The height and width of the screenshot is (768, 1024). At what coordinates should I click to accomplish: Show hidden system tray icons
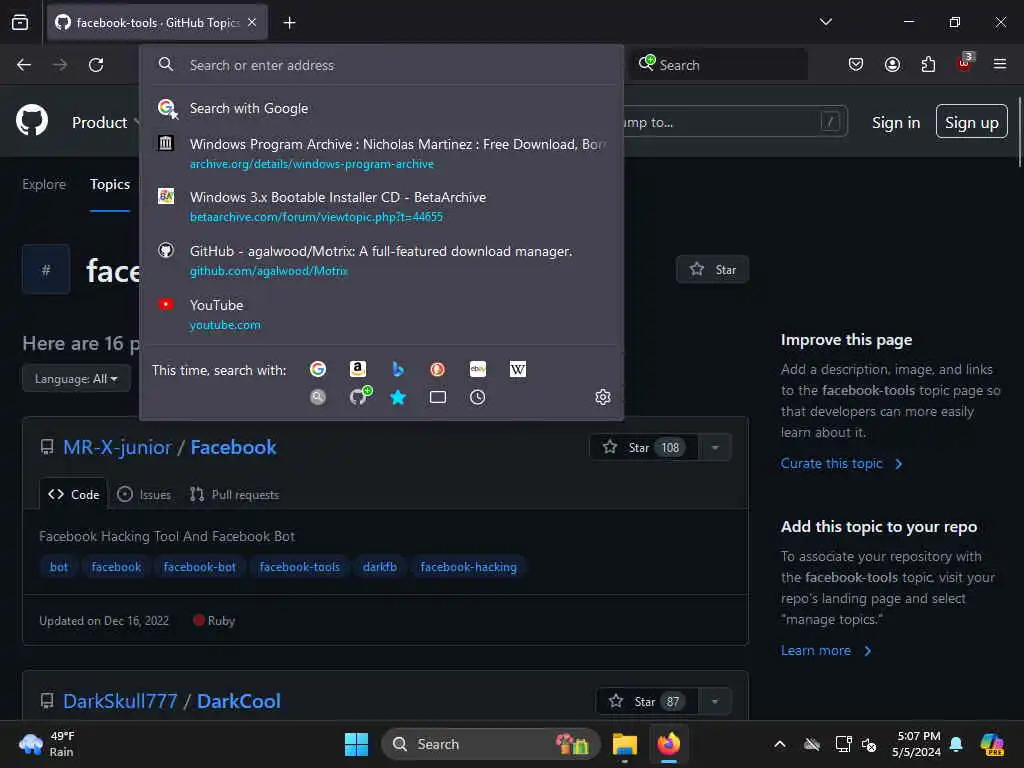(780, 744)
